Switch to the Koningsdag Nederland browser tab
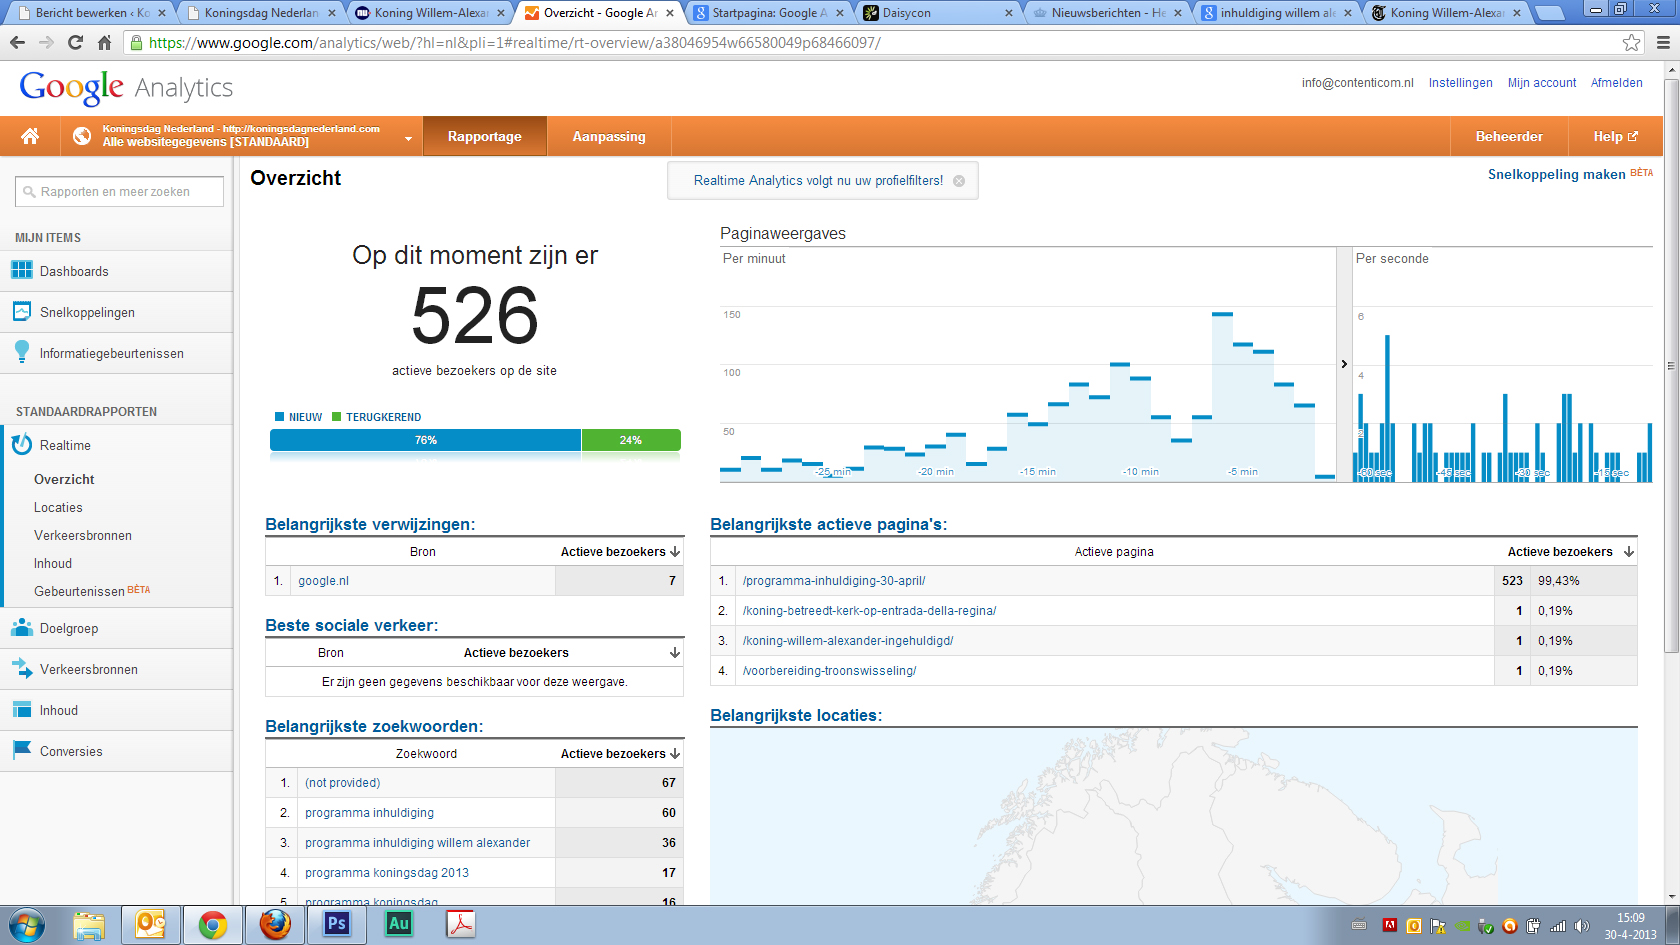This screenshot has width=1680, height=945. click(262, 13)
